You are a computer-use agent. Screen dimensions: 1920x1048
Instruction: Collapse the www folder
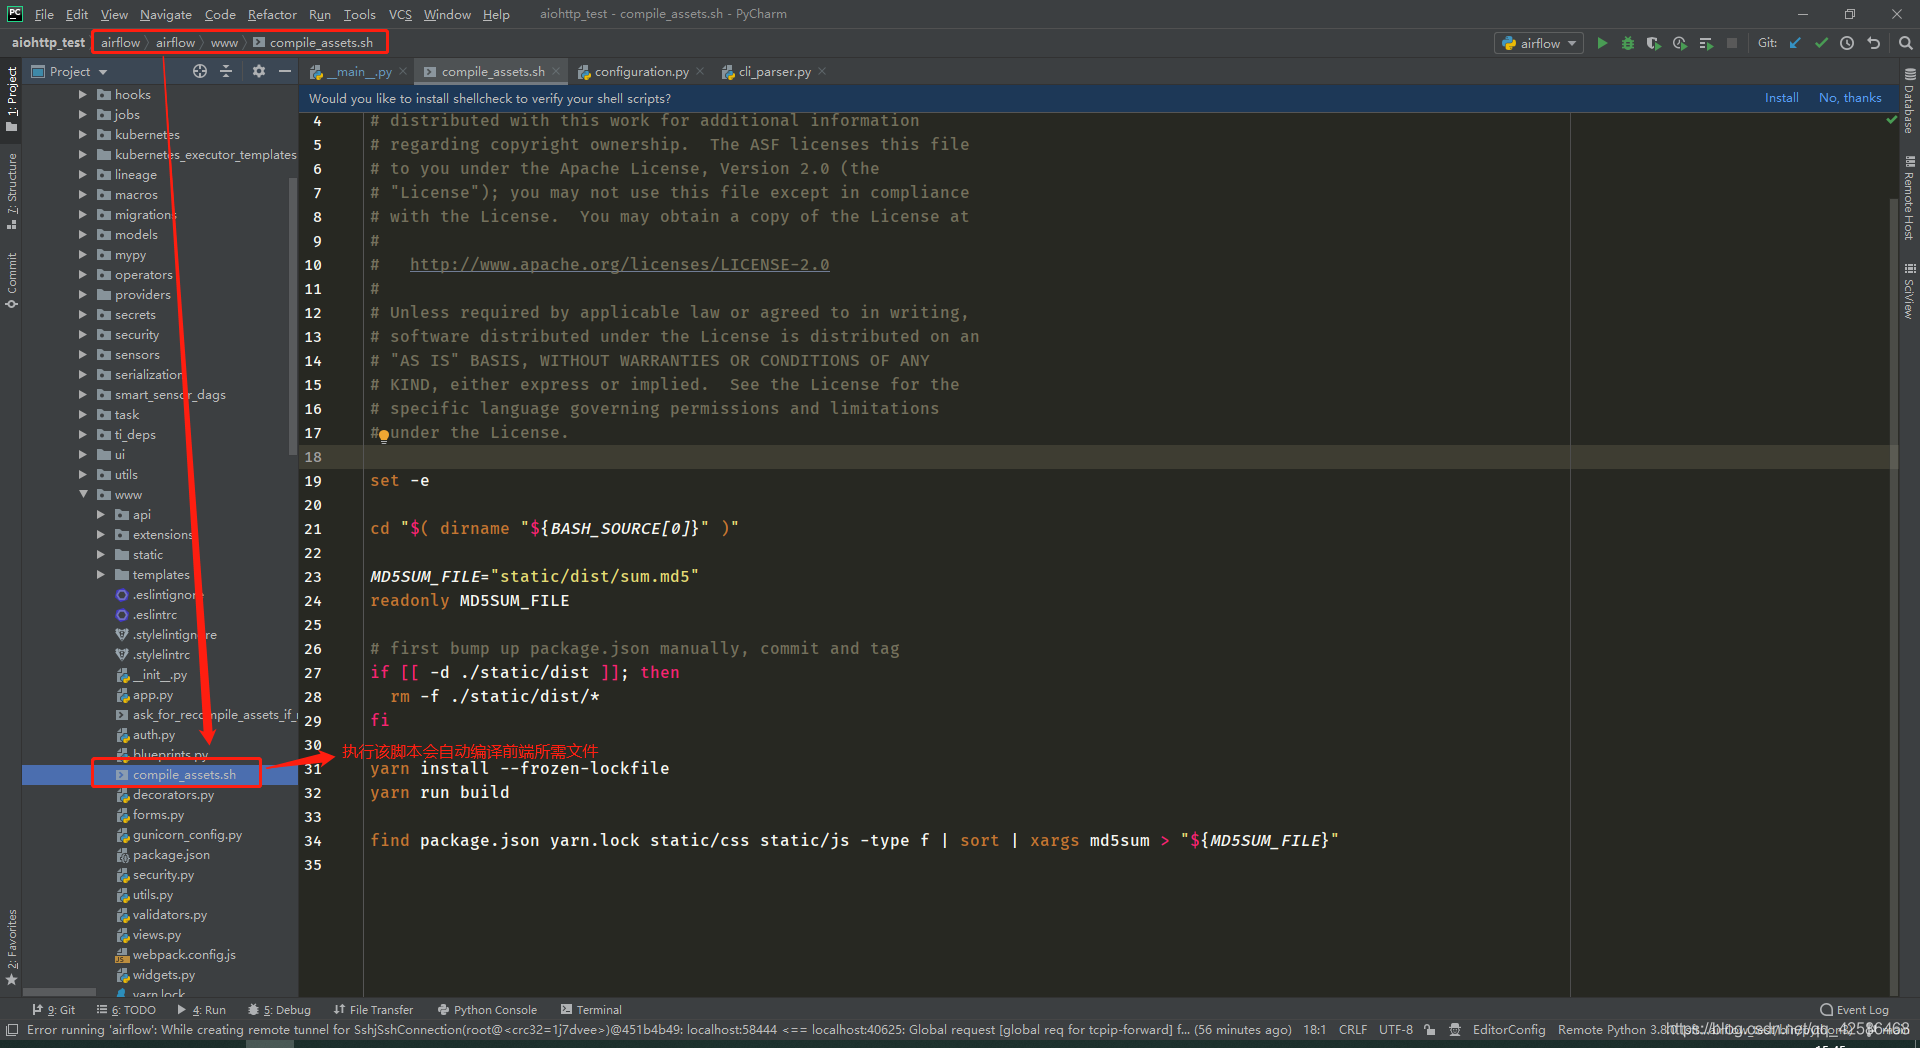tap(83, 495)
